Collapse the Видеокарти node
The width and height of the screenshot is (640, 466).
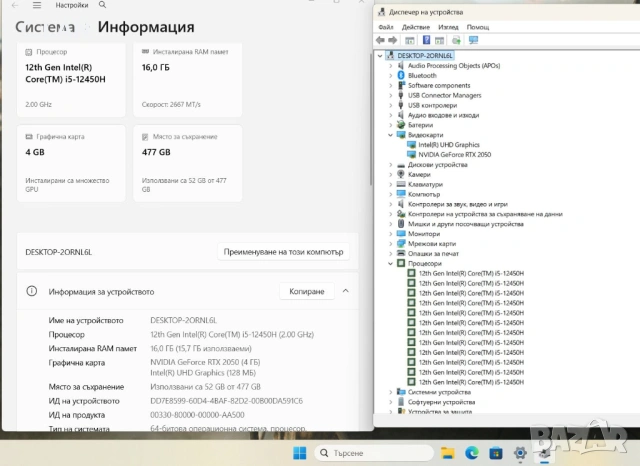[x=391, y=135]
